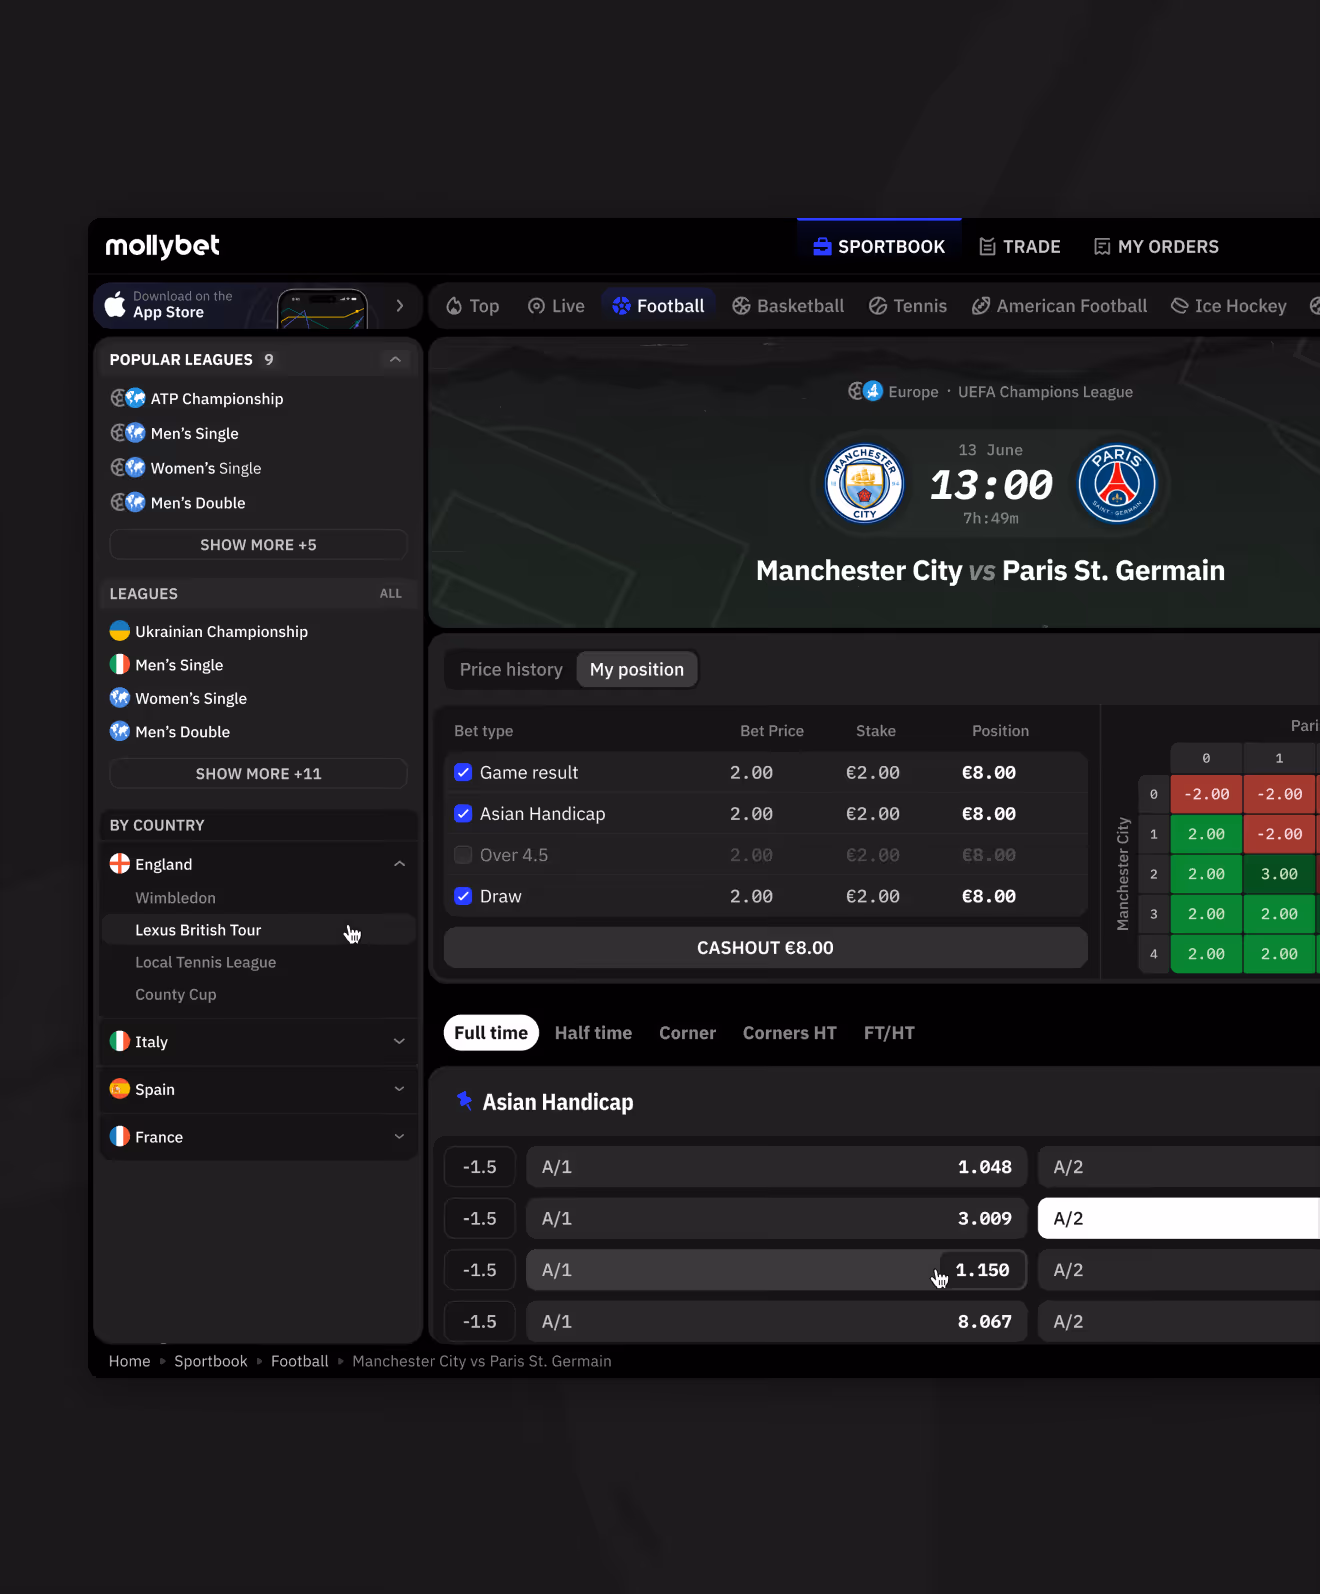Select the My position tab
Viewport: 1320px width, 1594px height.
[x=637, y=669]
